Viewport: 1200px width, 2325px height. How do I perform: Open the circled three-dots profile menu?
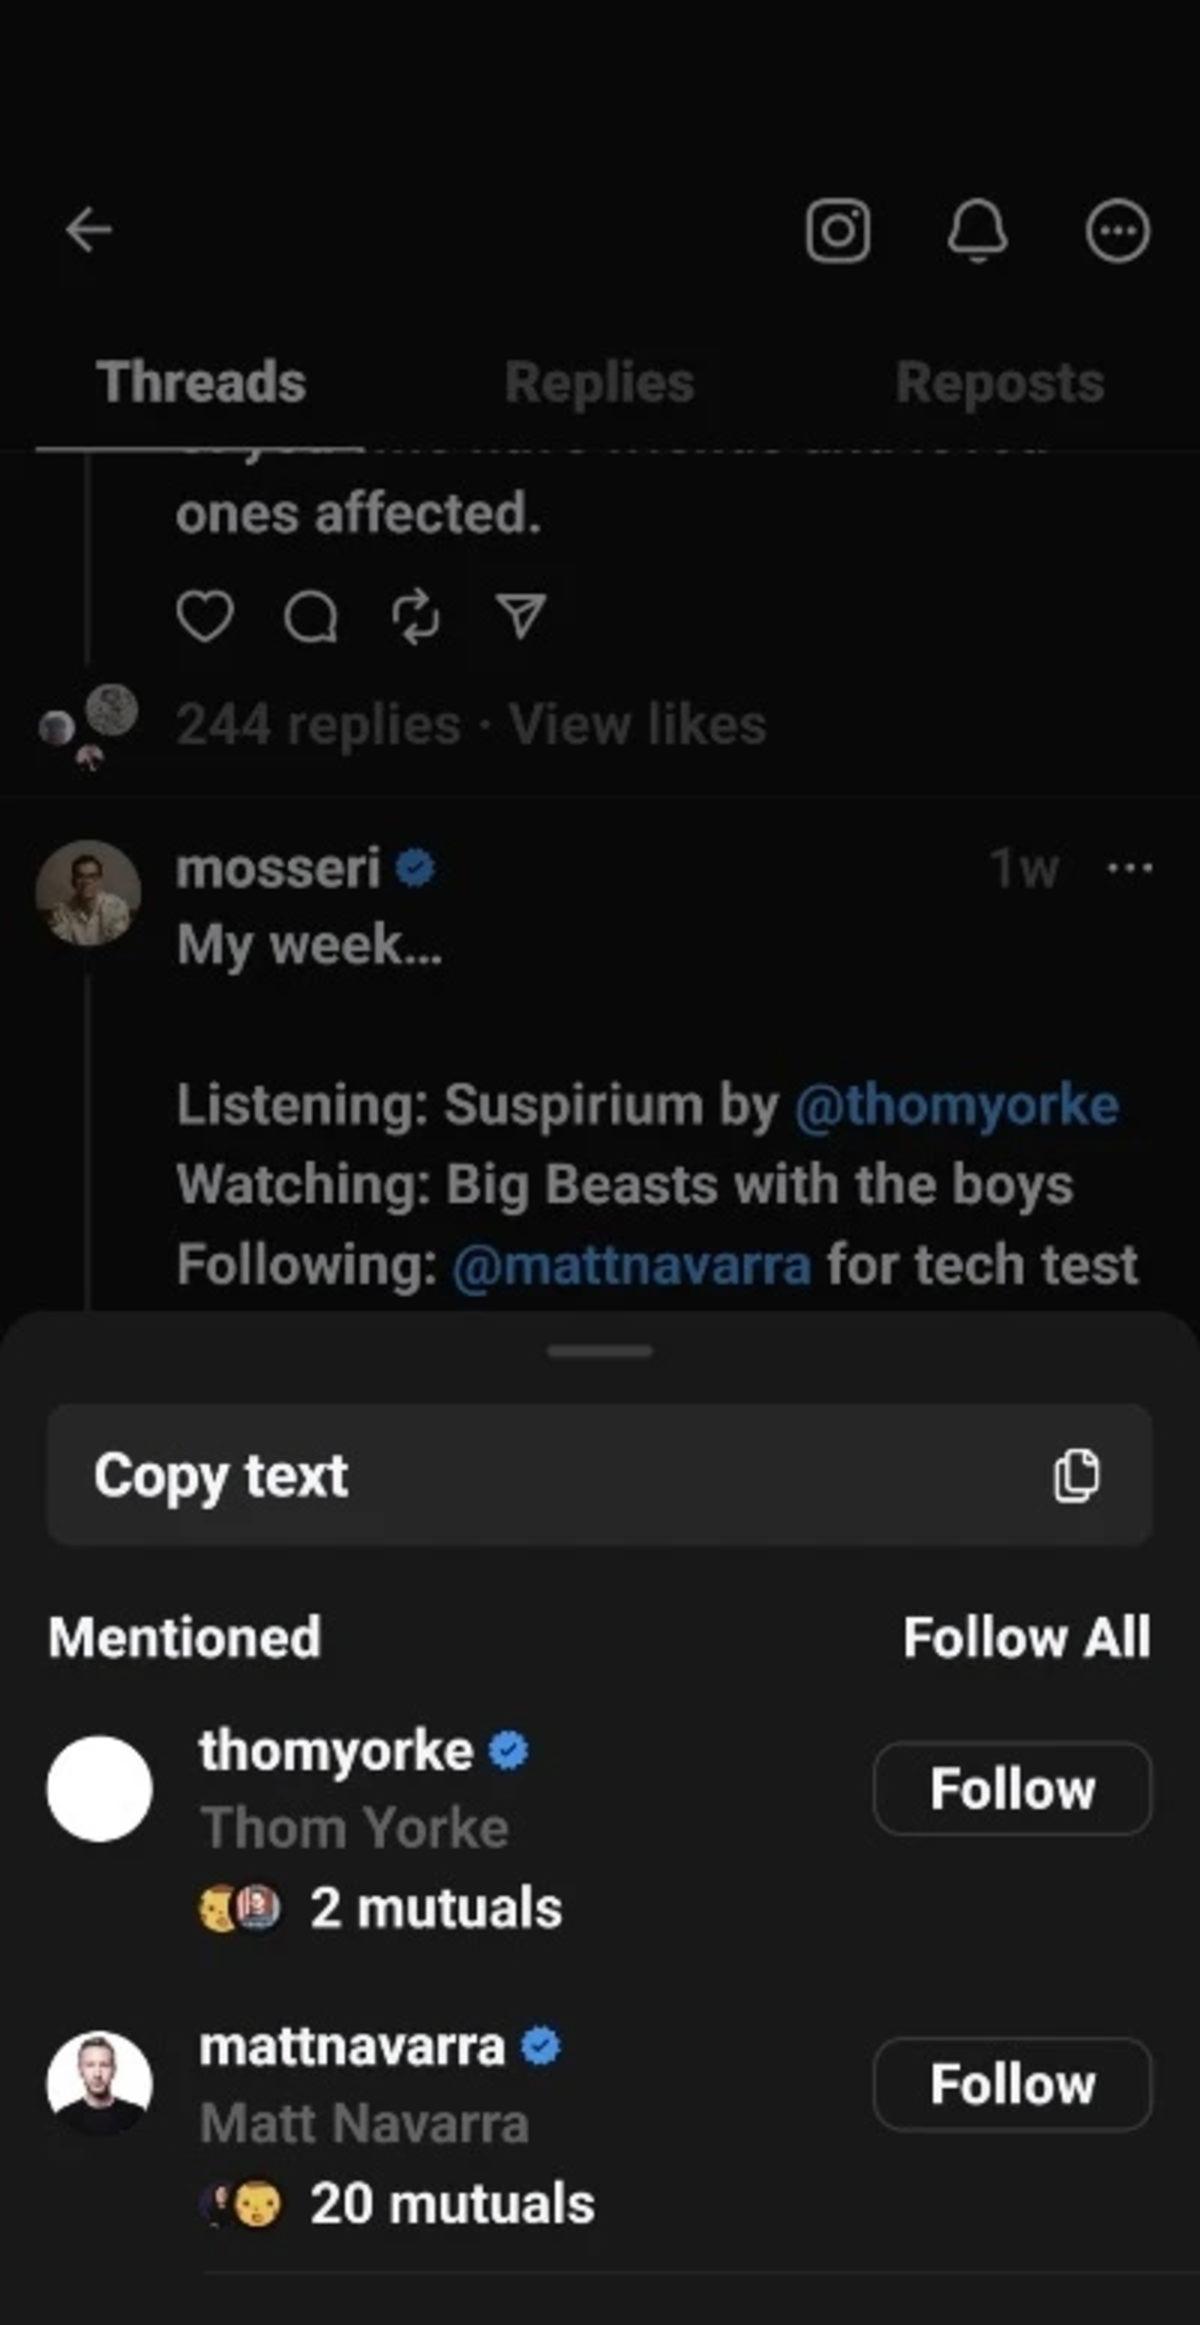click(x=1118, y=231)
